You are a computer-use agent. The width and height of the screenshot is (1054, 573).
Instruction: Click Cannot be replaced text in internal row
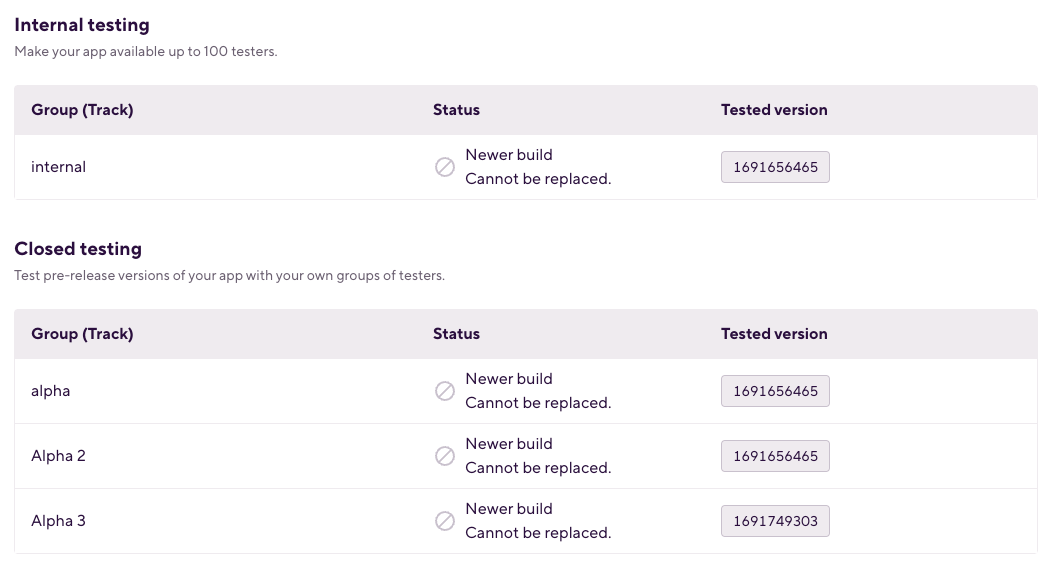538,179
